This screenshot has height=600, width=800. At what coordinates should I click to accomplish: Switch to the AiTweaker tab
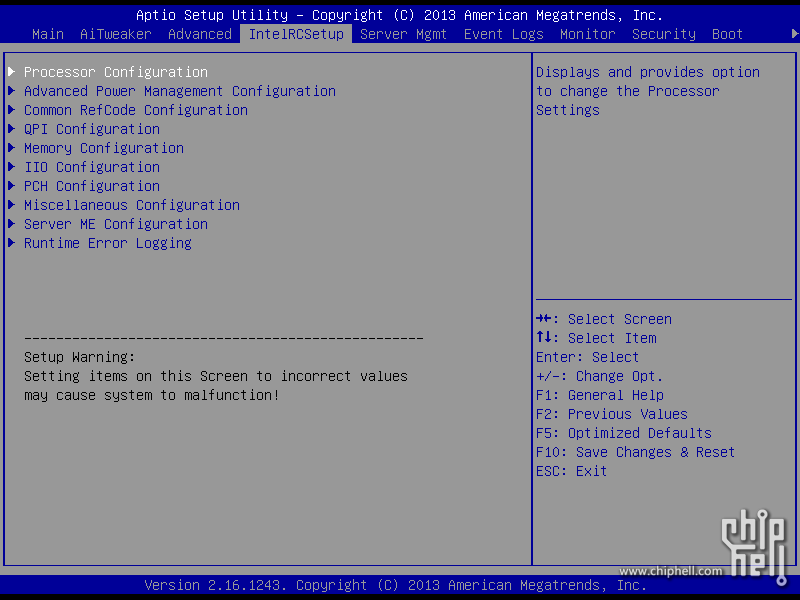point(116,34)
